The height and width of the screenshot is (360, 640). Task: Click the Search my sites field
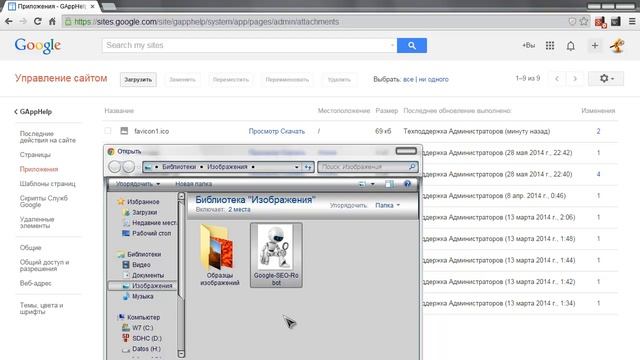point(249,45)
